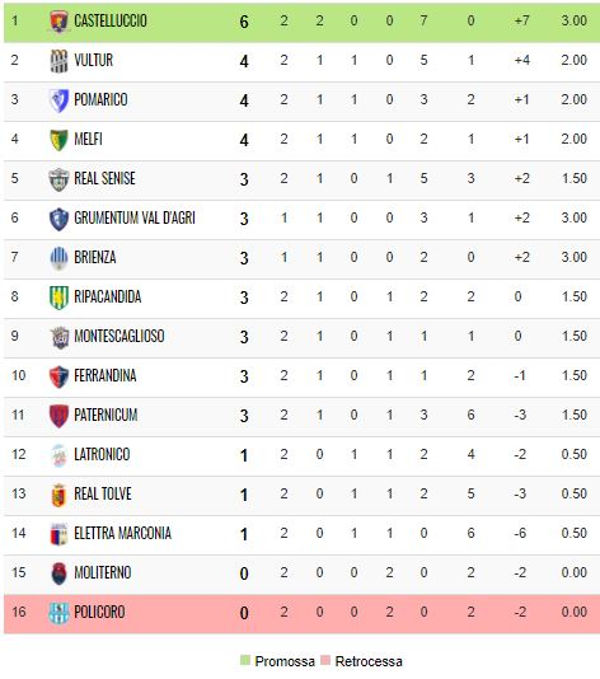Viewport: 600px width, 679px height.
Task: Open the LATRONICO team name link
Action: coord(102,454)
